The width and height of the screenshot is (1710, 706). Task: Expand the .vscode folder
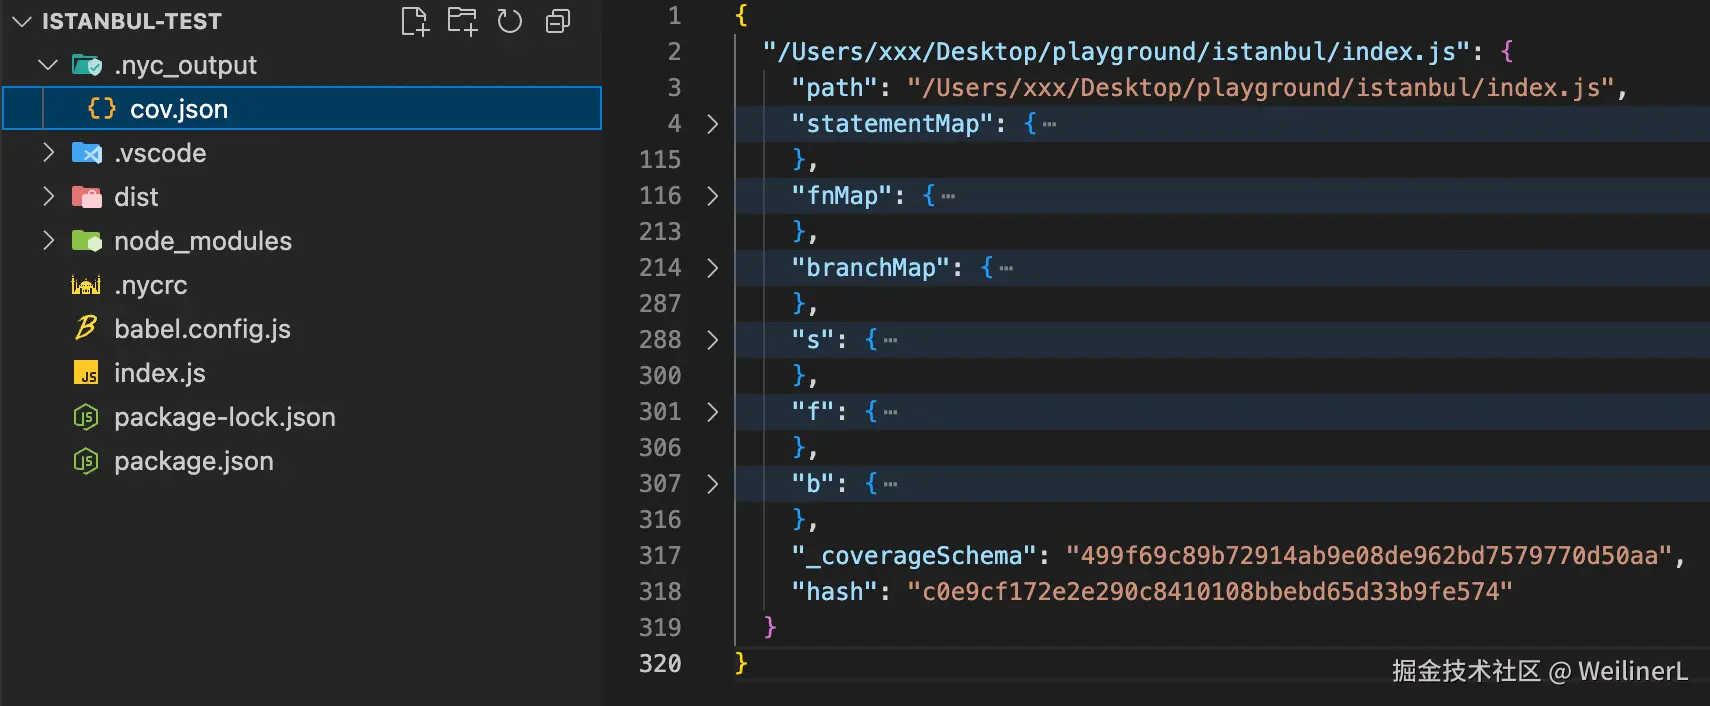click(48, 153)
